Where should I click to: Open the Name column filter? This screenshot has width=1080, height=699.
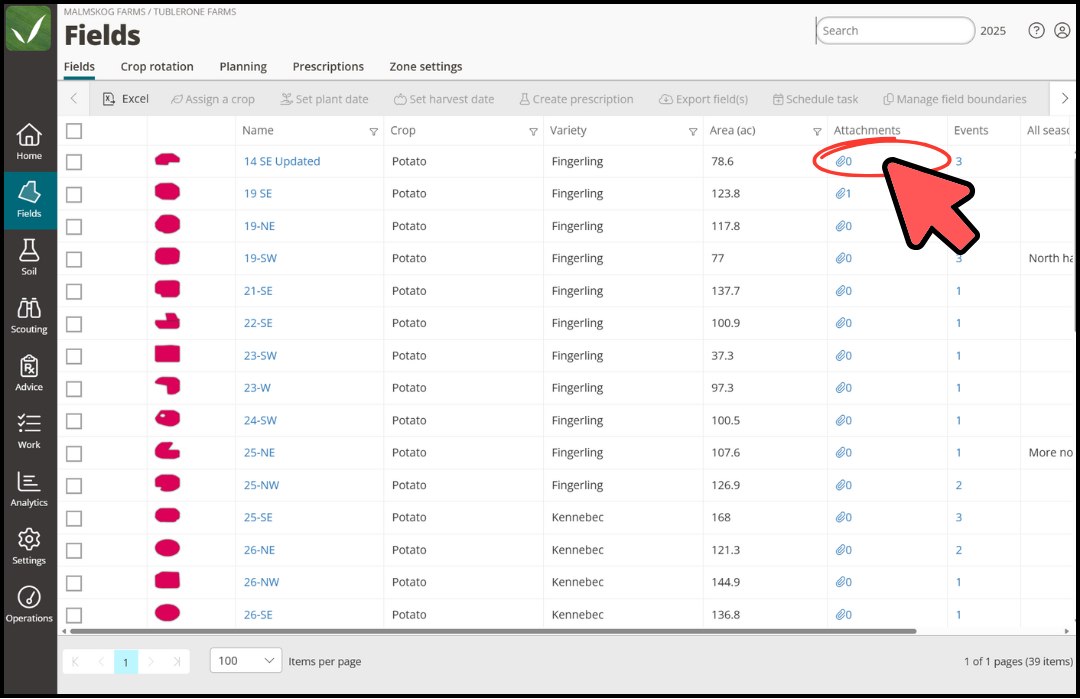[373, 132]
